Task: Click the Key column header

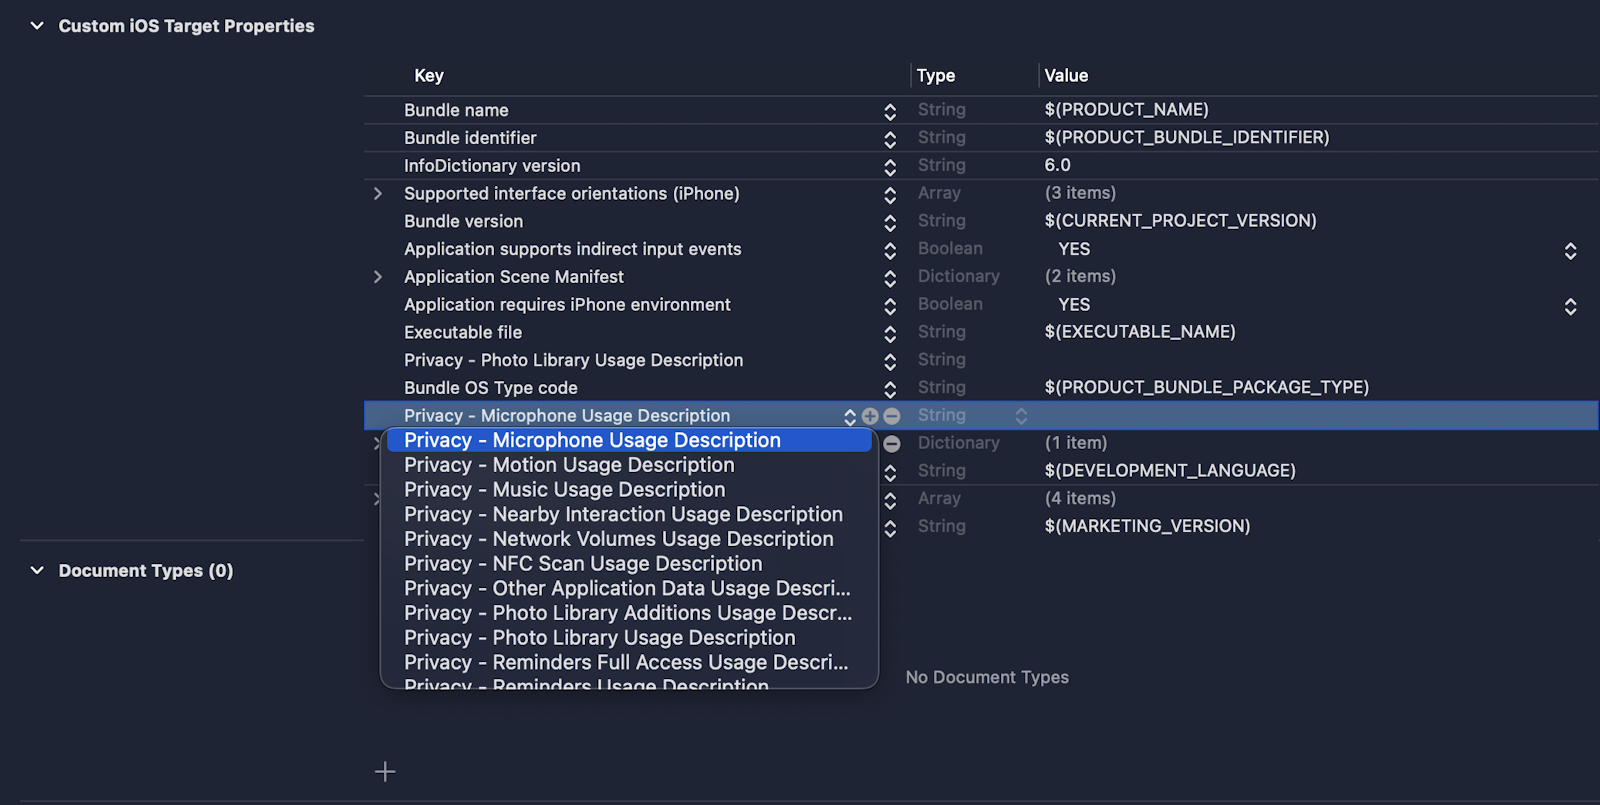Action: coord(429,76)
